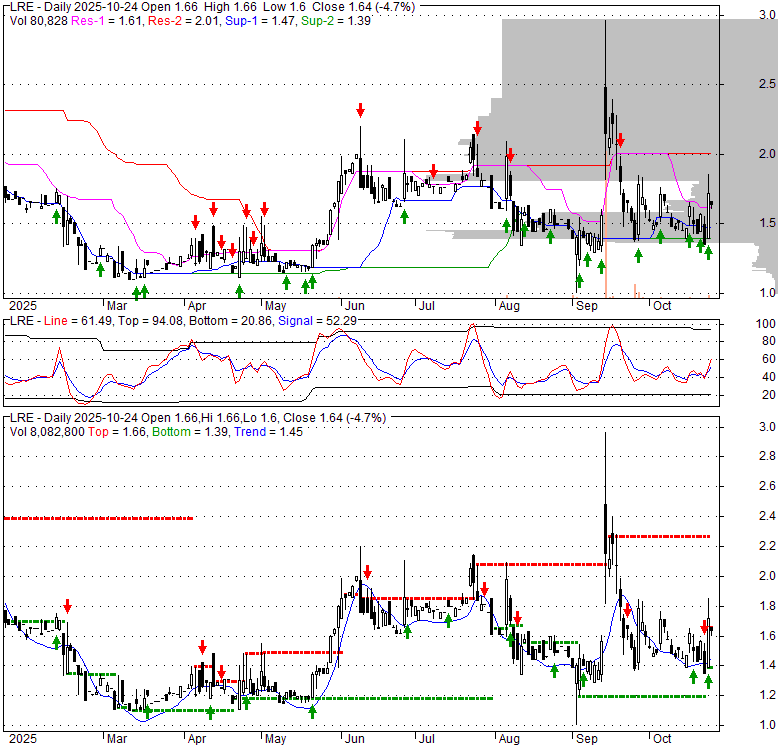Click the Sup-1 = 1.47 legend label
This screenshot has width=780, height=745.
coord(261,20)
